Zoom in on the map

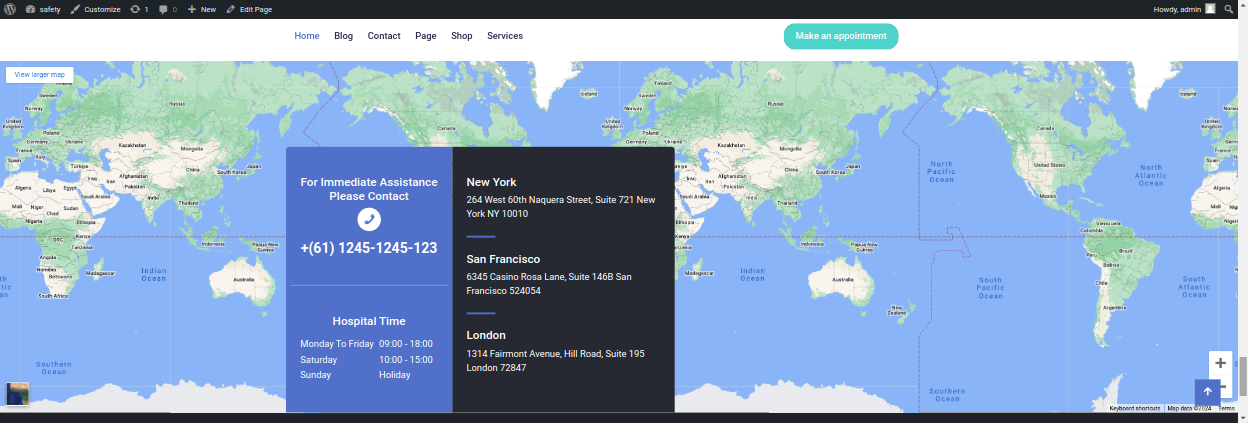click(x=1220, y=363)
